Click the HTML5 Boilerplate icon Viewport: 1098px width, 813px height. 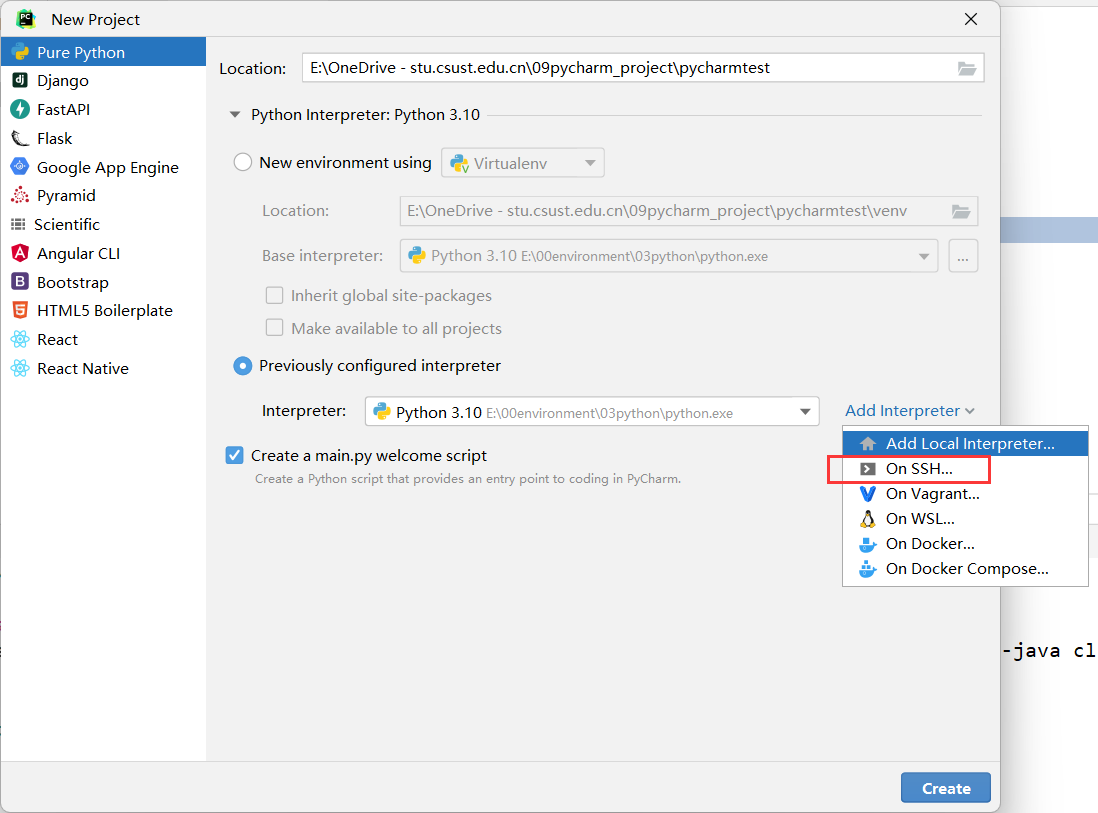[20, 310]
